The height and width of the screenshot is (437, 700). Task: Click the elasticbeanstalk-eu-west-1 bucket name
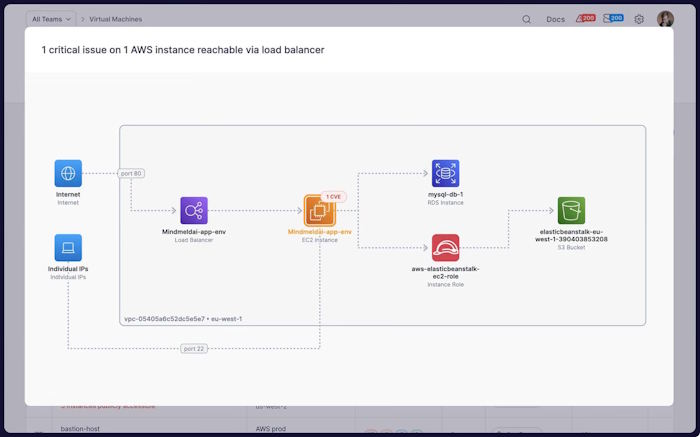tap(571, 235)
